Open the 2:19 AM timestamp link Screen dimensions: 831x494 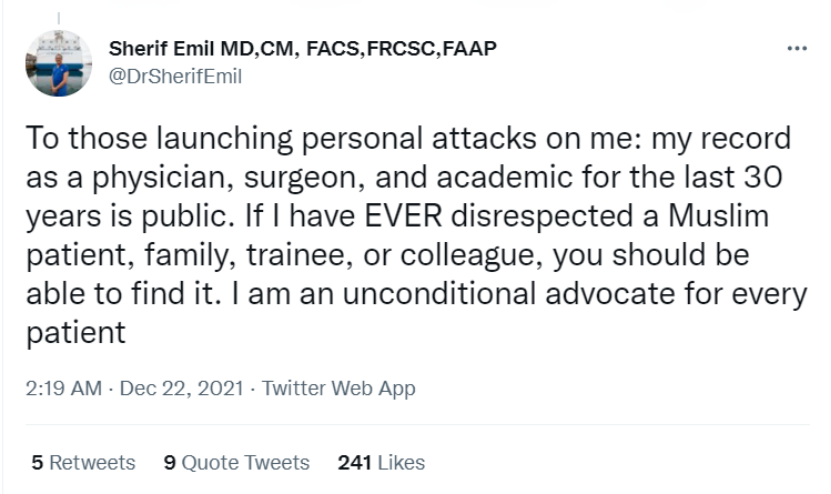click(64, 388)
